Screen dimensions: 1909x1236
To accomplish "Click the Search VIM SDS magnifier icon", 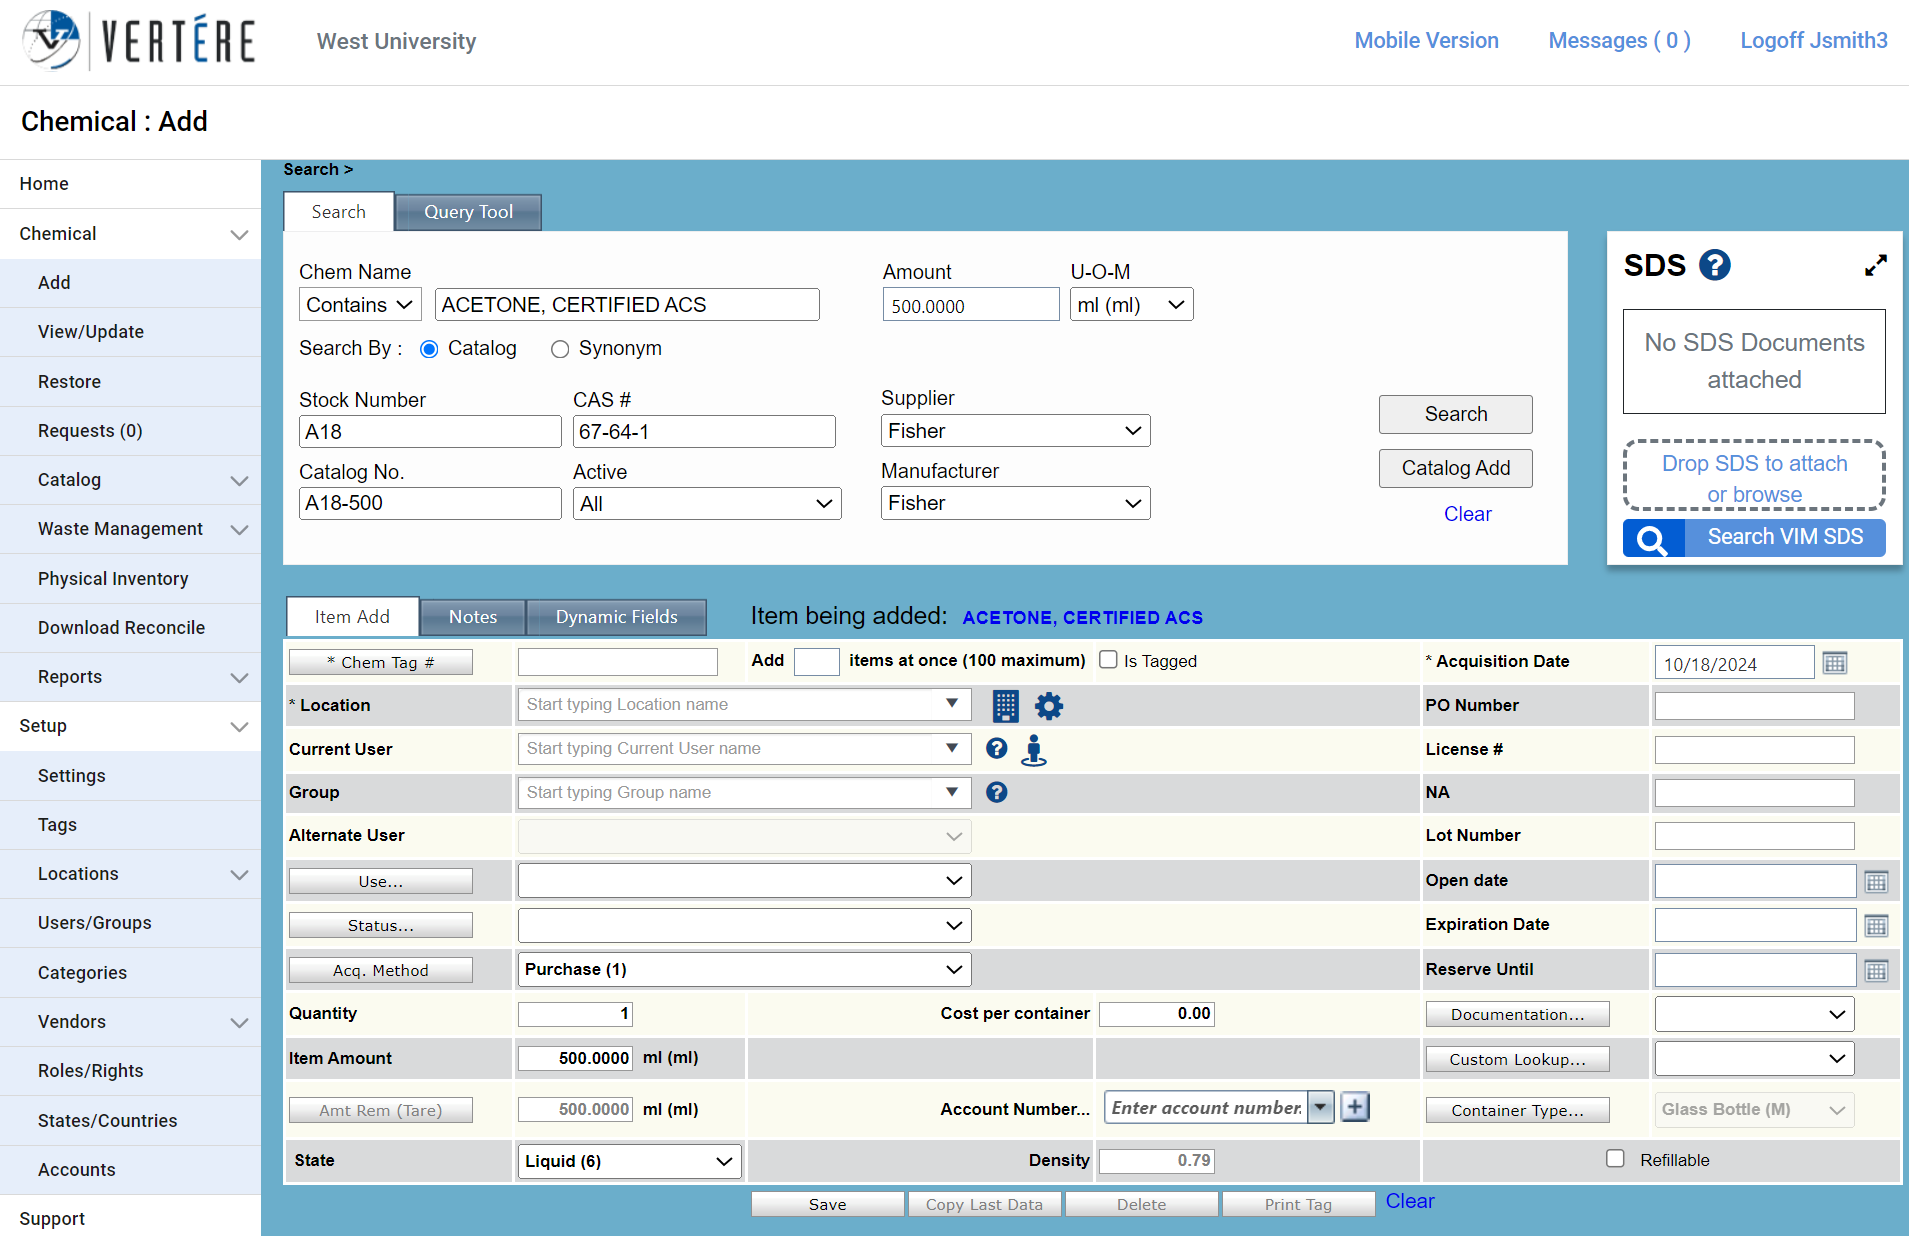I will (x=1653, y=538).
